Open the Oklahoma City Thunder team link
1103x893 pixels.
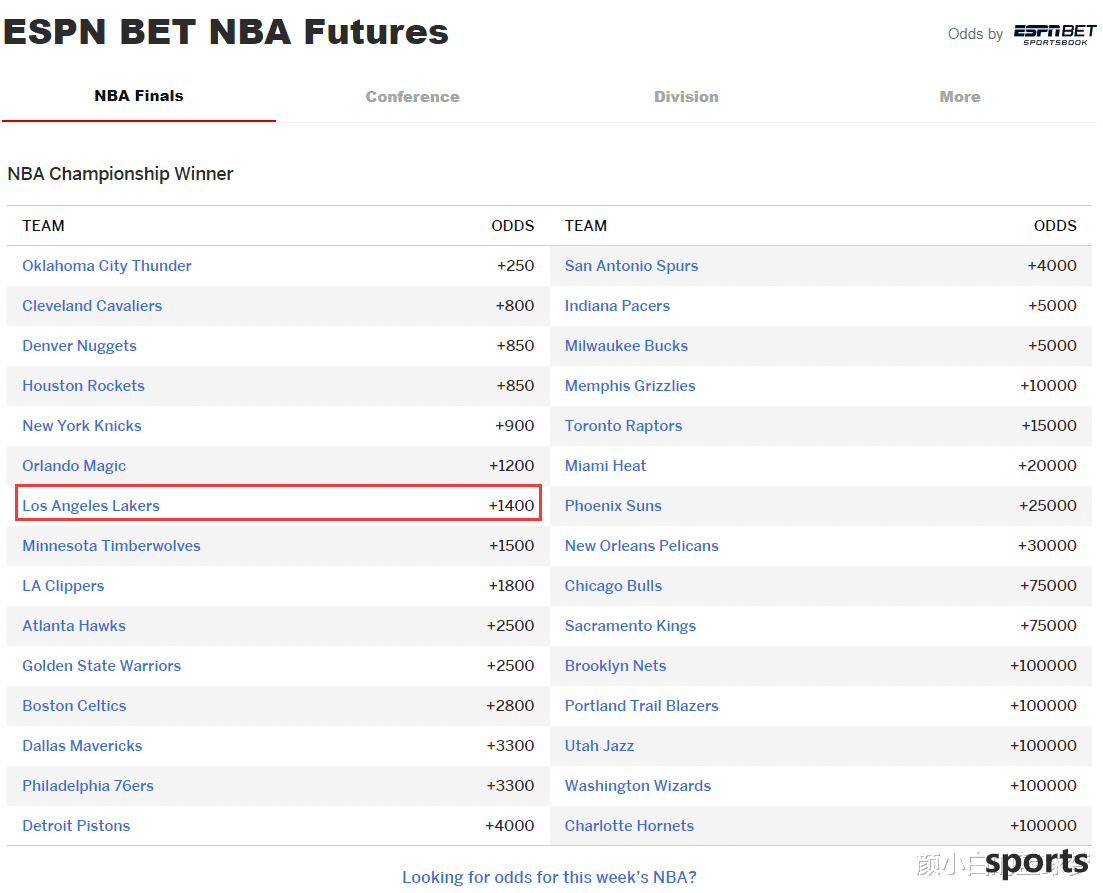click(107, 266)
